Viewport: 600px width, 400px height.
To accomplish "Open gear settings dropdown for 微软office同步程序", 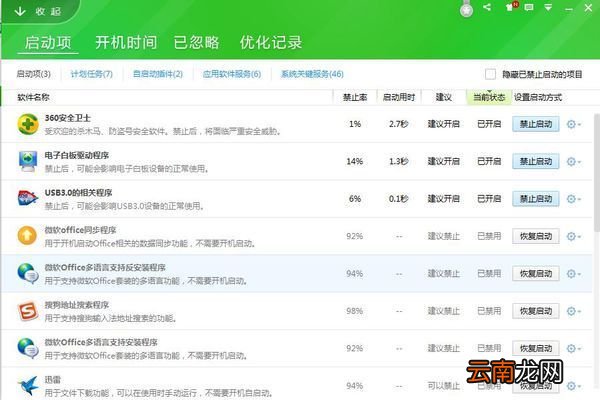I will (573, 236).
